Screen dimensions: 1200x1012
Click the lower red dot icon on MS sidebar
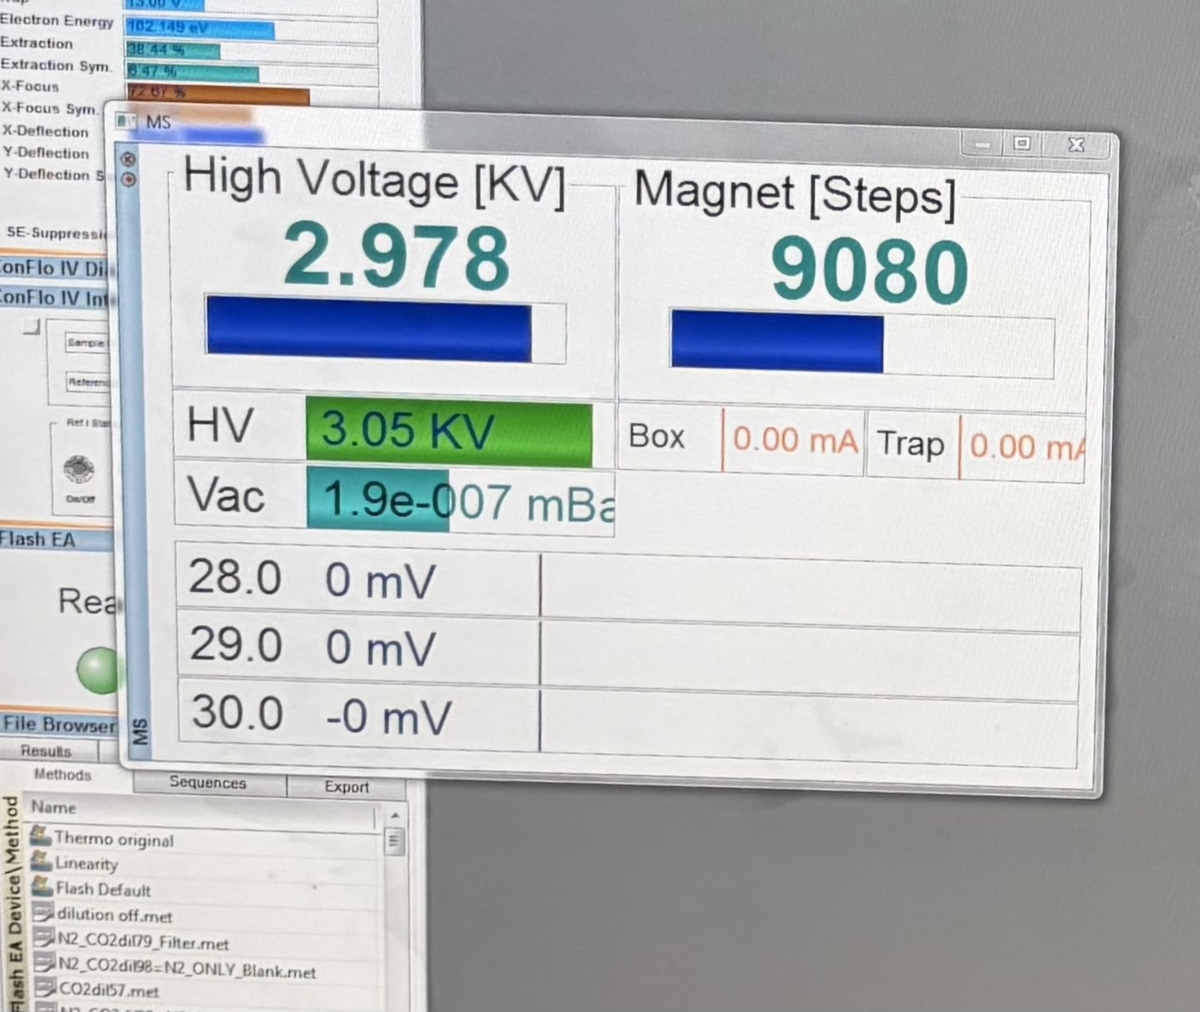(128, 179)
